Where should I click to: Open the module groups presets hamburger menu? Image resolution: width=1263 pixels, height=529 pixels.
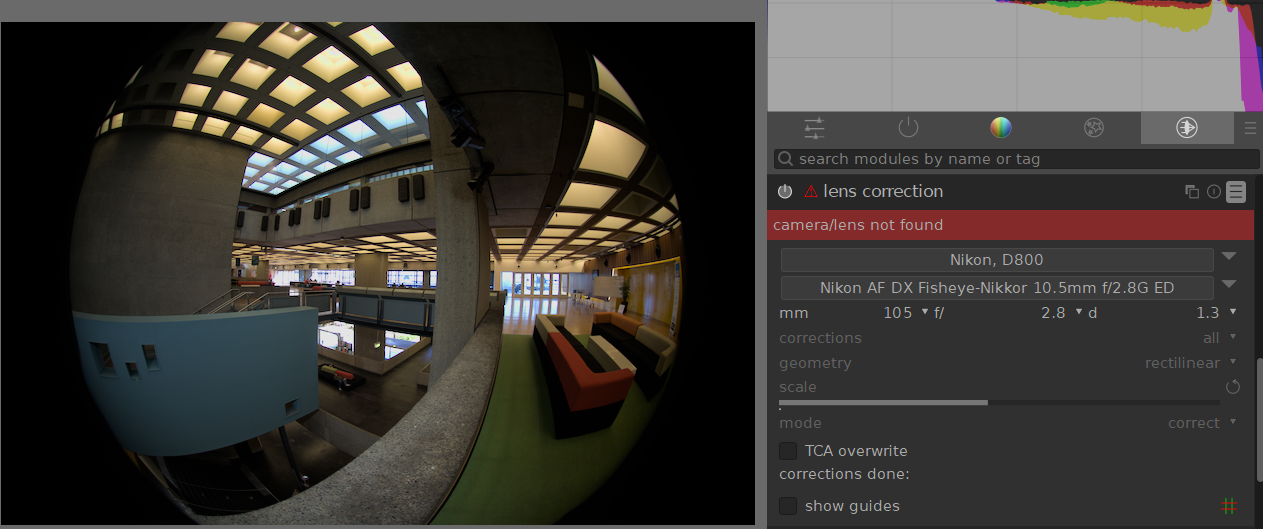[1249, 128]
